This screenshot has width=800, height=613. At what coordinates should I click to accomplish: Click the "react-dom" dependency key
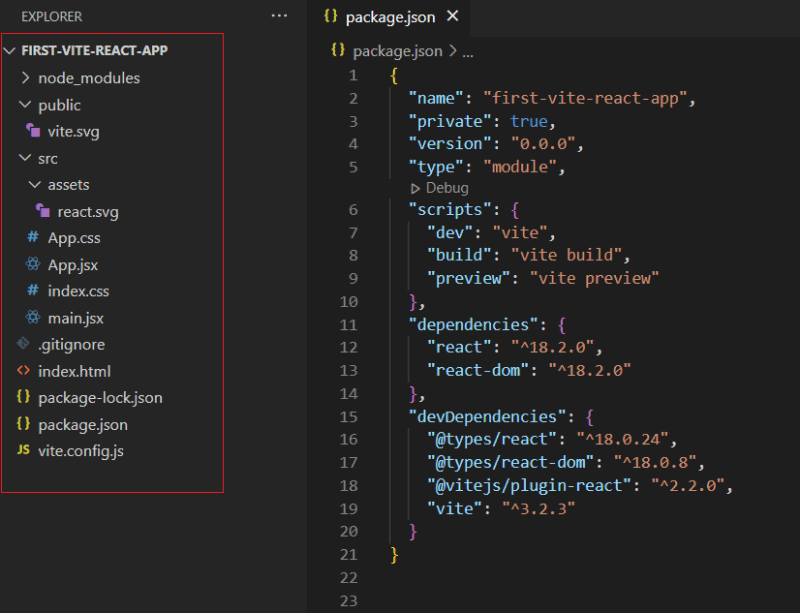tap(478, 370)
